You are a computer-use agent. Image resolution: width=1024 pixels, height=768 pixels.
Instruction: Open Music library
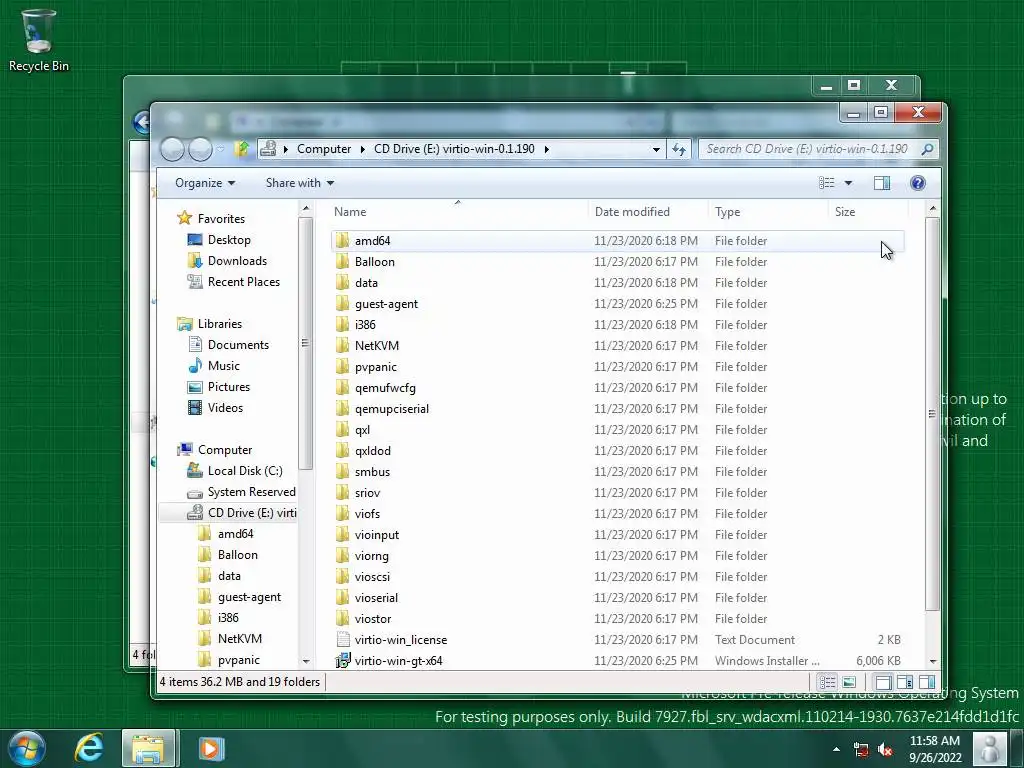point(214,366)
